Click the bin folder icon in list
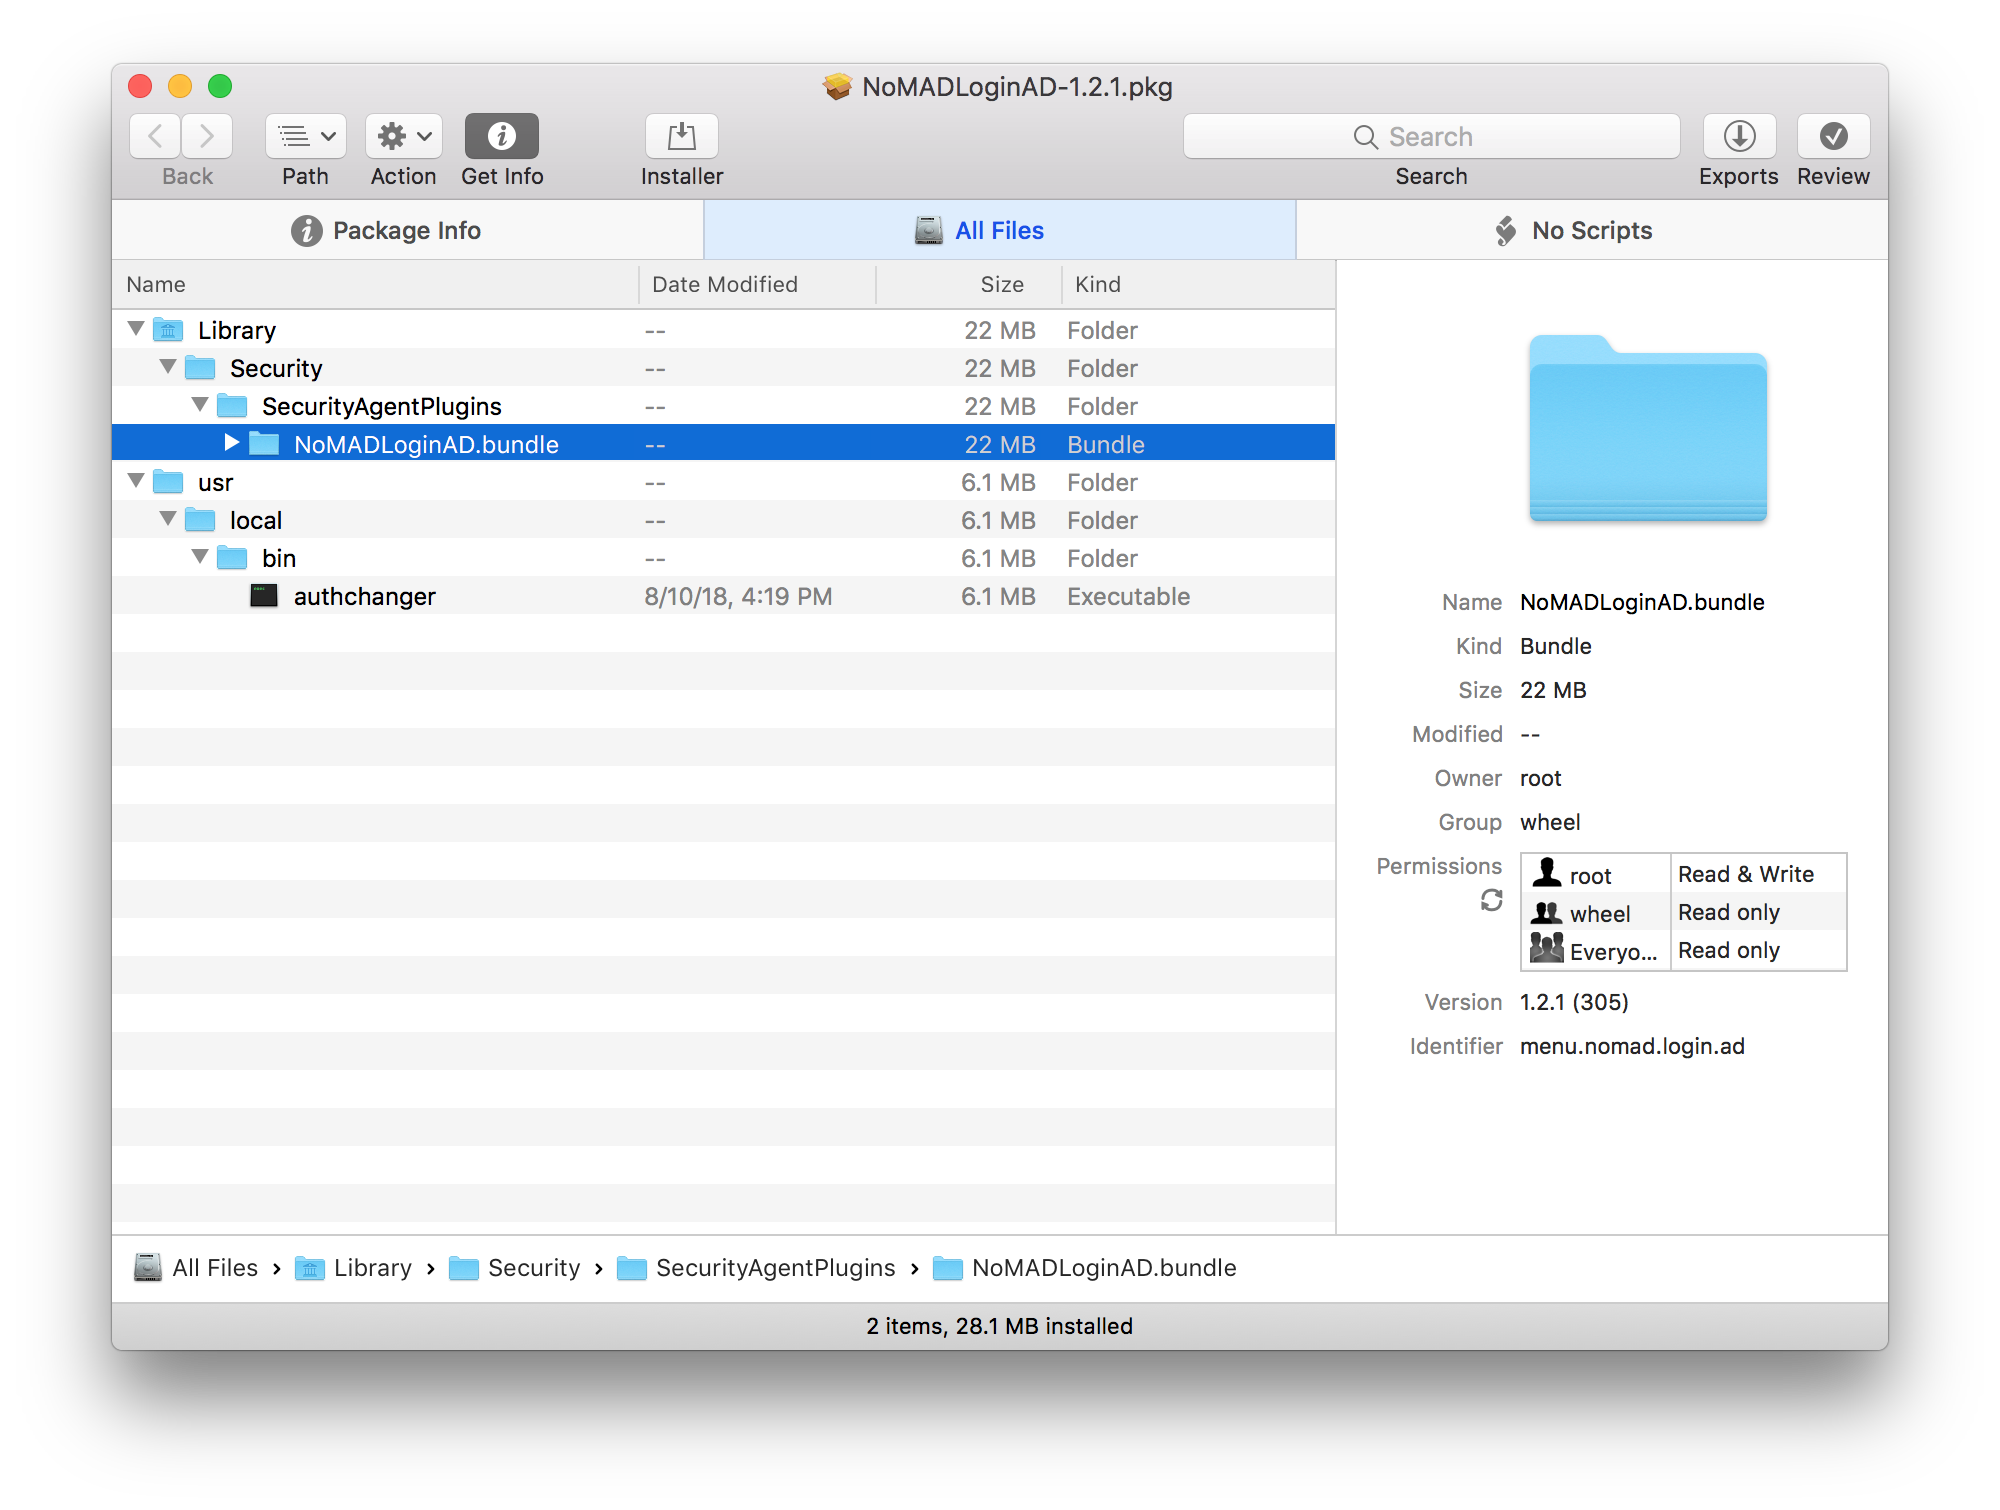 point(232,558)
